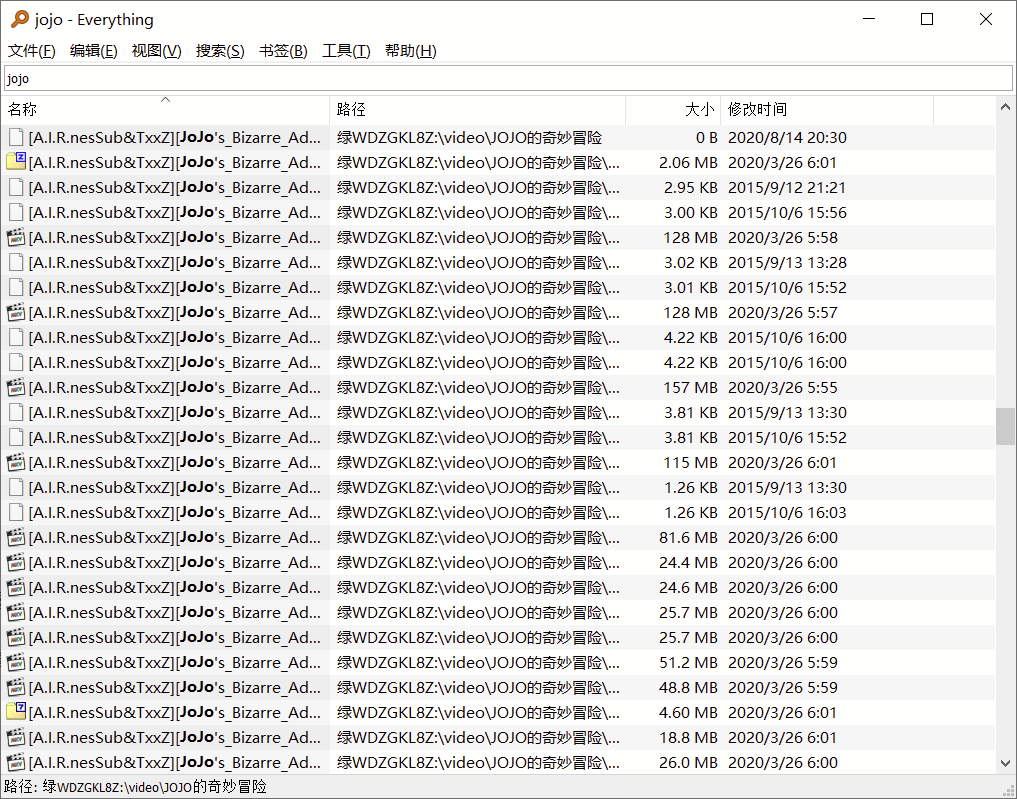Viewport: 1017px width, 799px height.
Task: Click the video icon of the 157 MB row
Action: tap(16, 387)
